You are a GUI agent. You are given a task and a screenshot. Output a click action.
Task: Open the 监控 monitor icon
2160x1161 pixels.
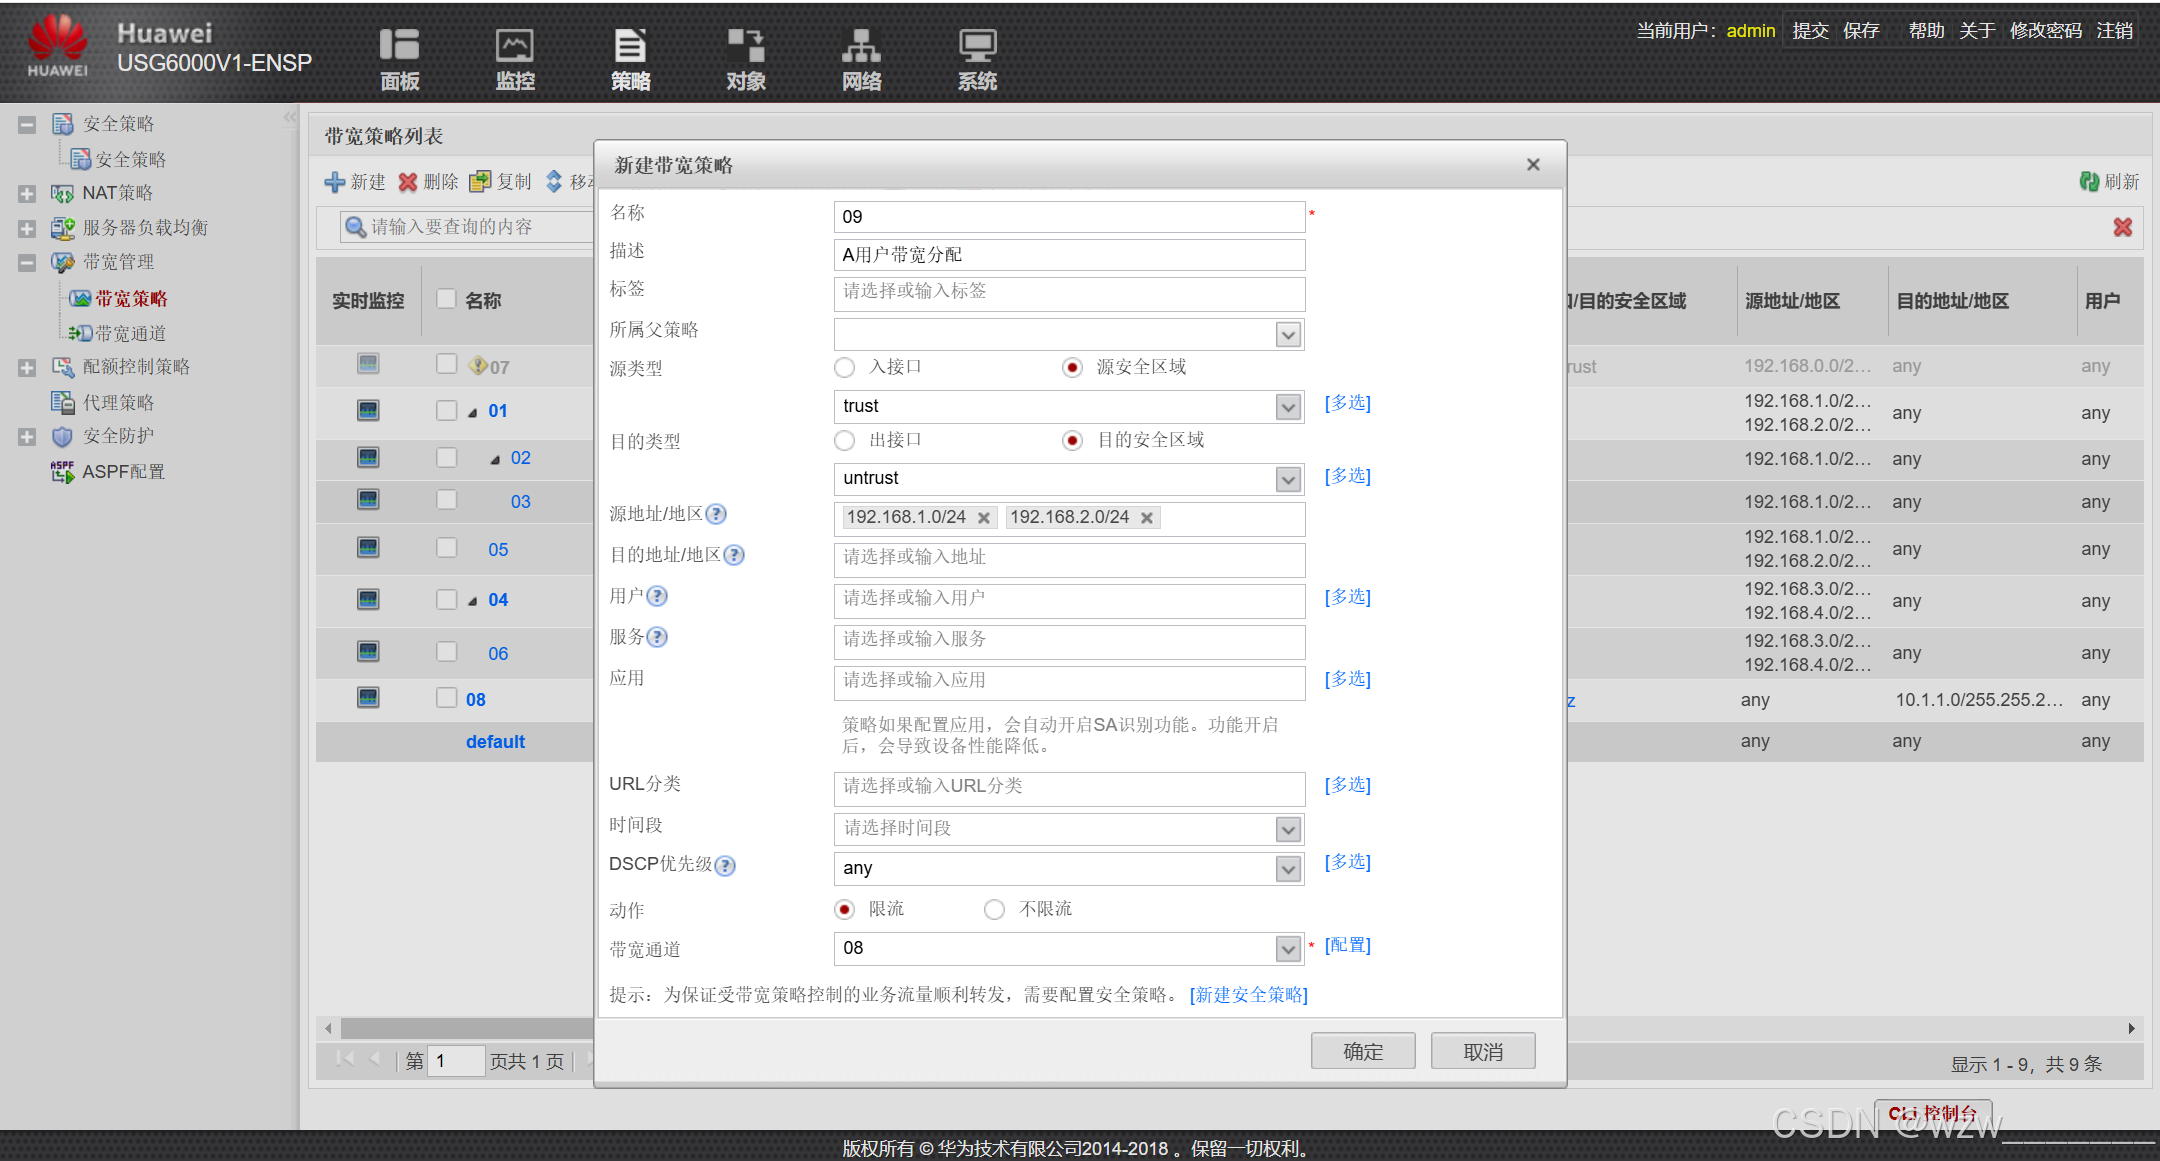(515, 46)
